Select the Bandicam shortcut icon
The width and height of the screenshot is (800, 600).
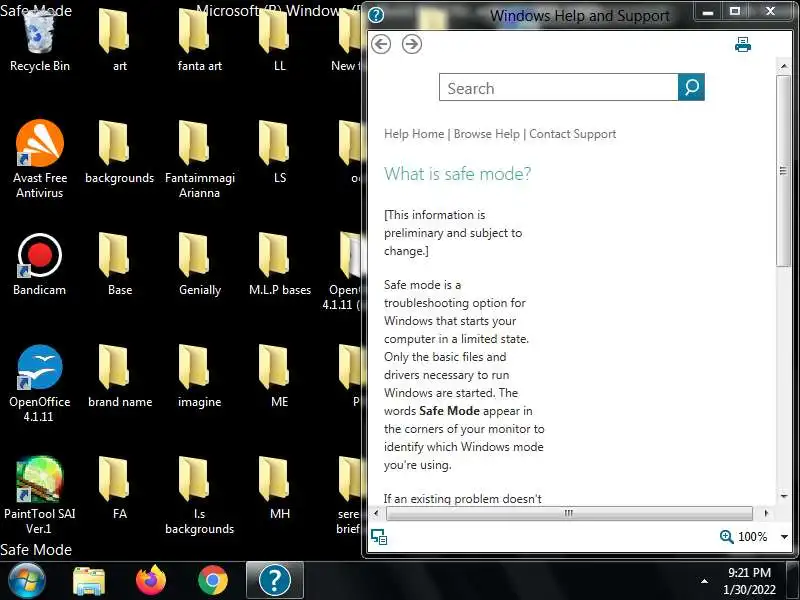[x=39, y=265]
